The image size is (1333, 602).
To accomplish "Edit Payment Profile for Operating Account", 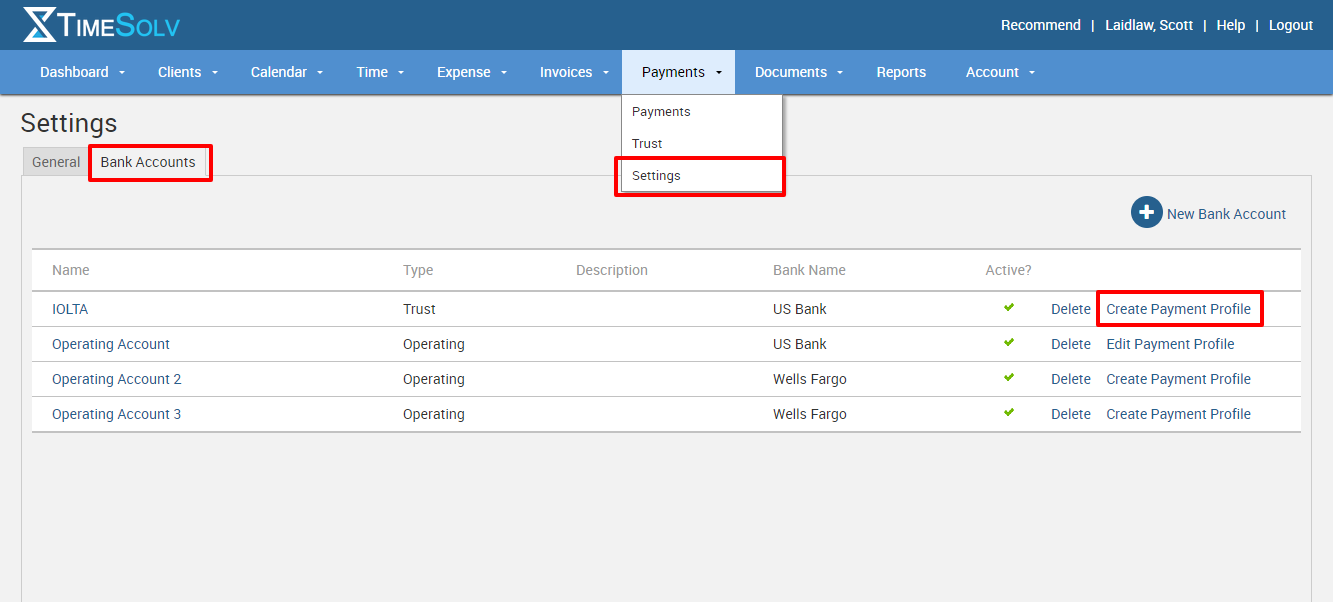I will [1170, 344].
